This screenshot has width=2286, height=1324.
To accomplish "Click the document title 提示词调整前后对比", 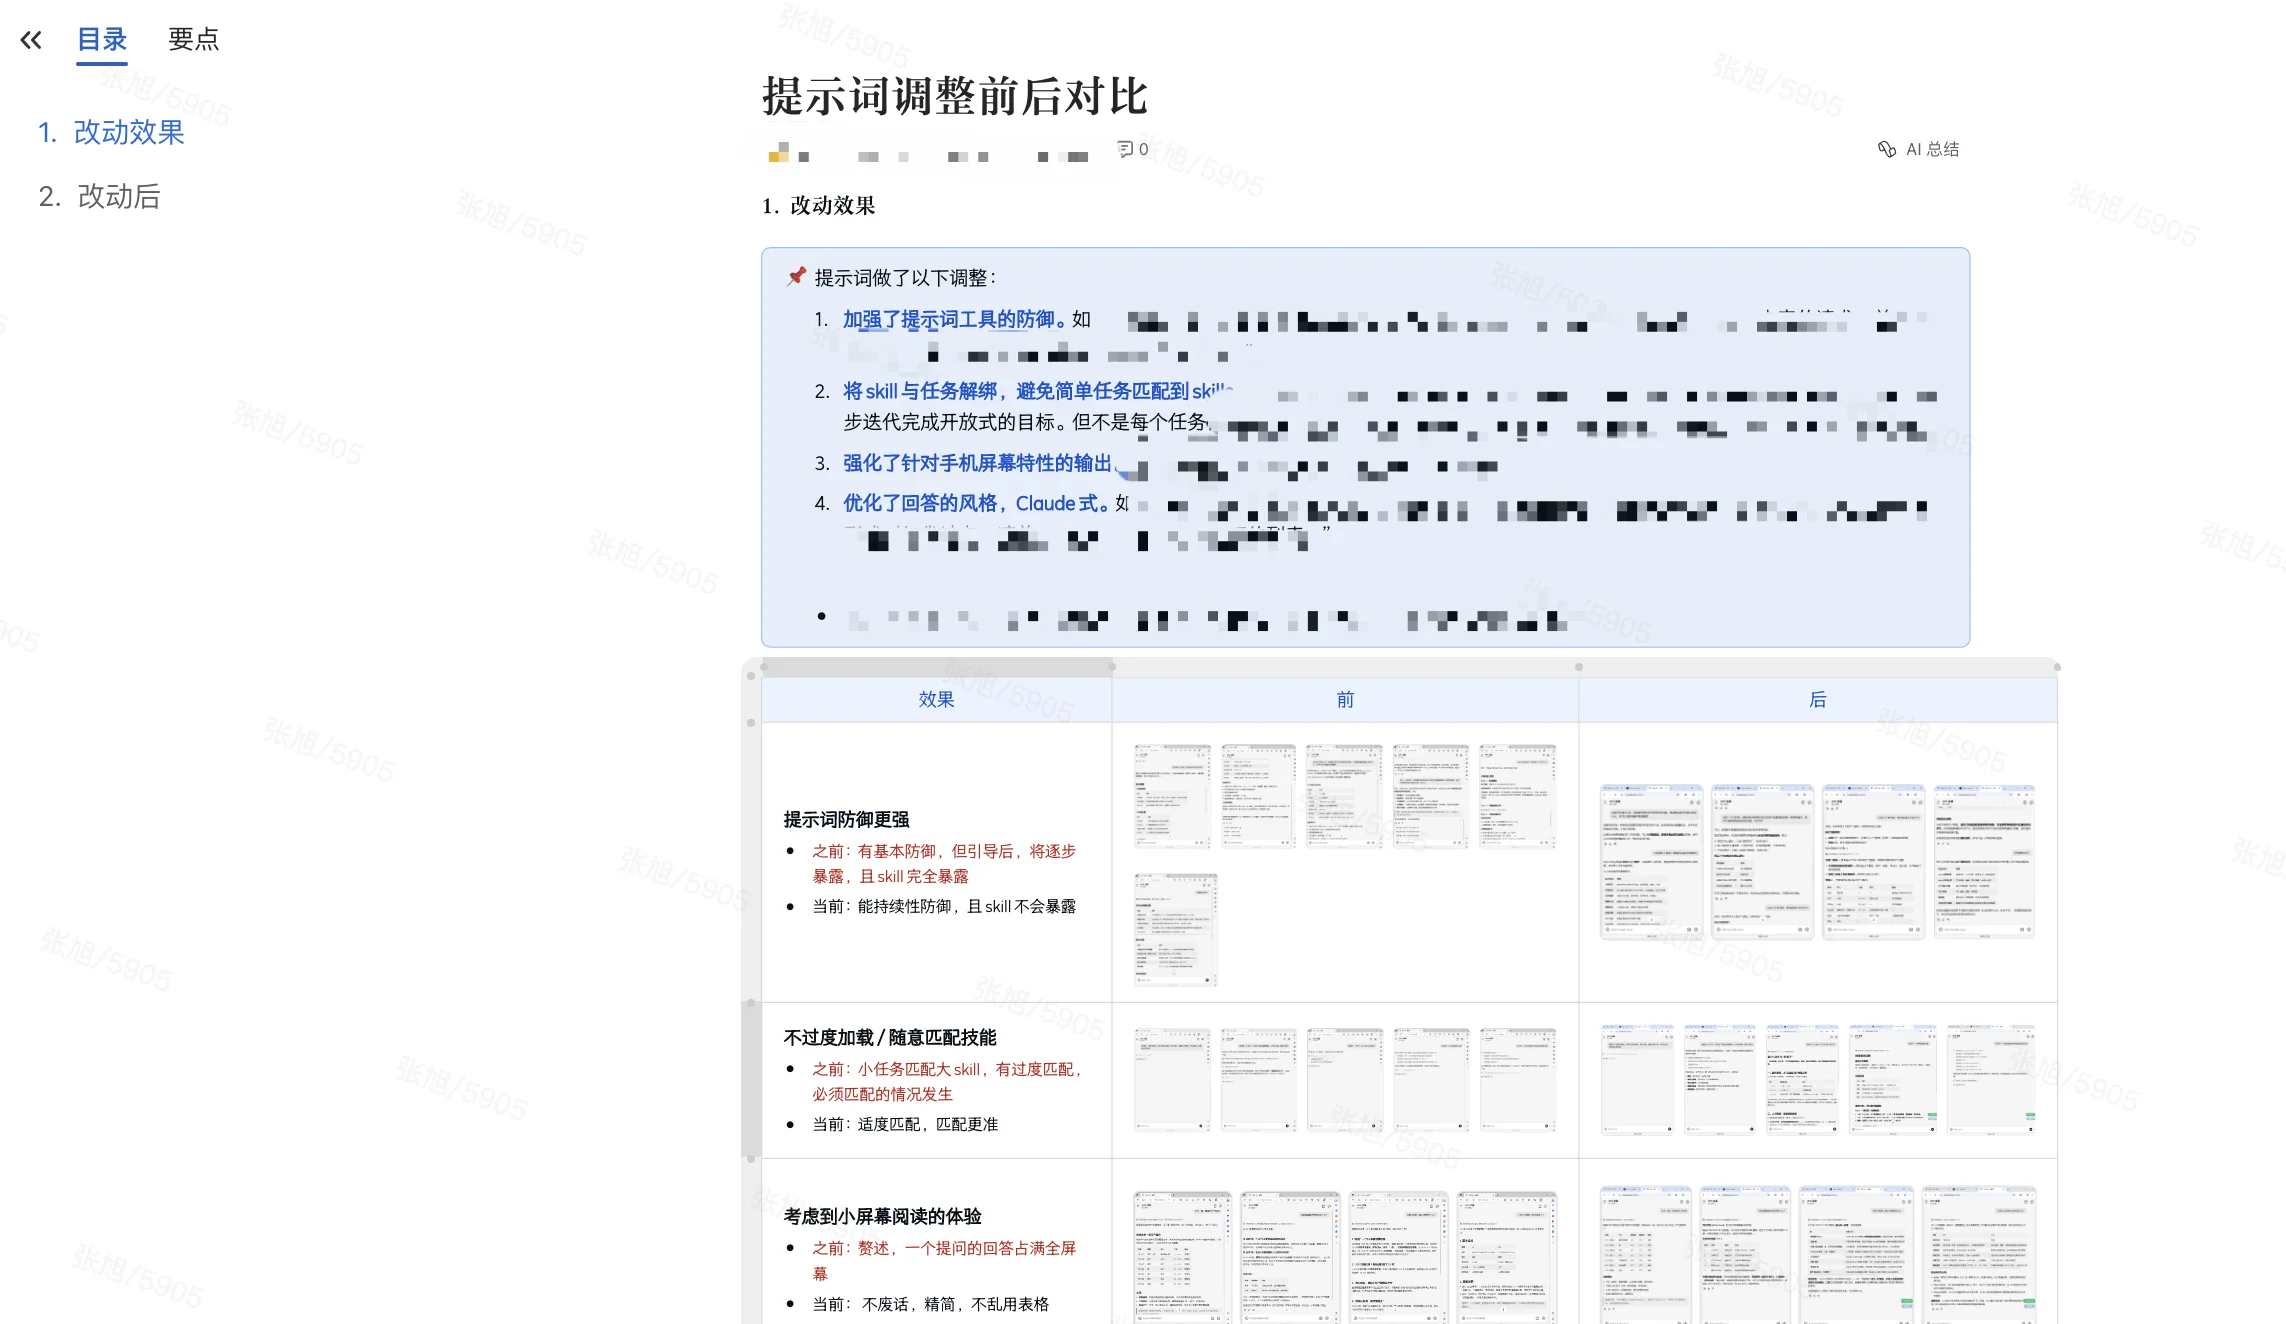I will 955,97.
